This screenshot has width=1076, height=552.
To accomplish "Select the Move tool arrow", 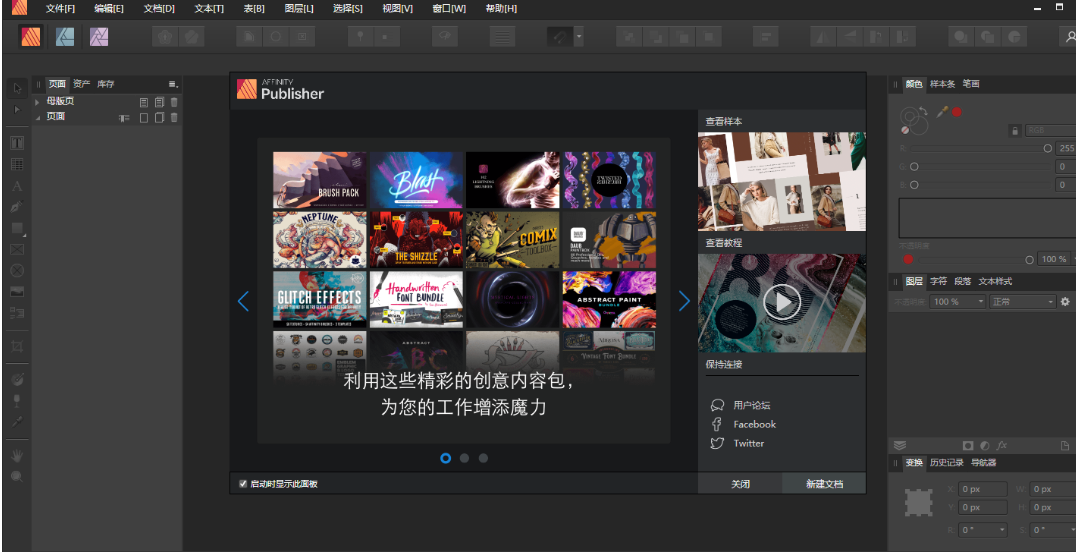I will (17, 89).
